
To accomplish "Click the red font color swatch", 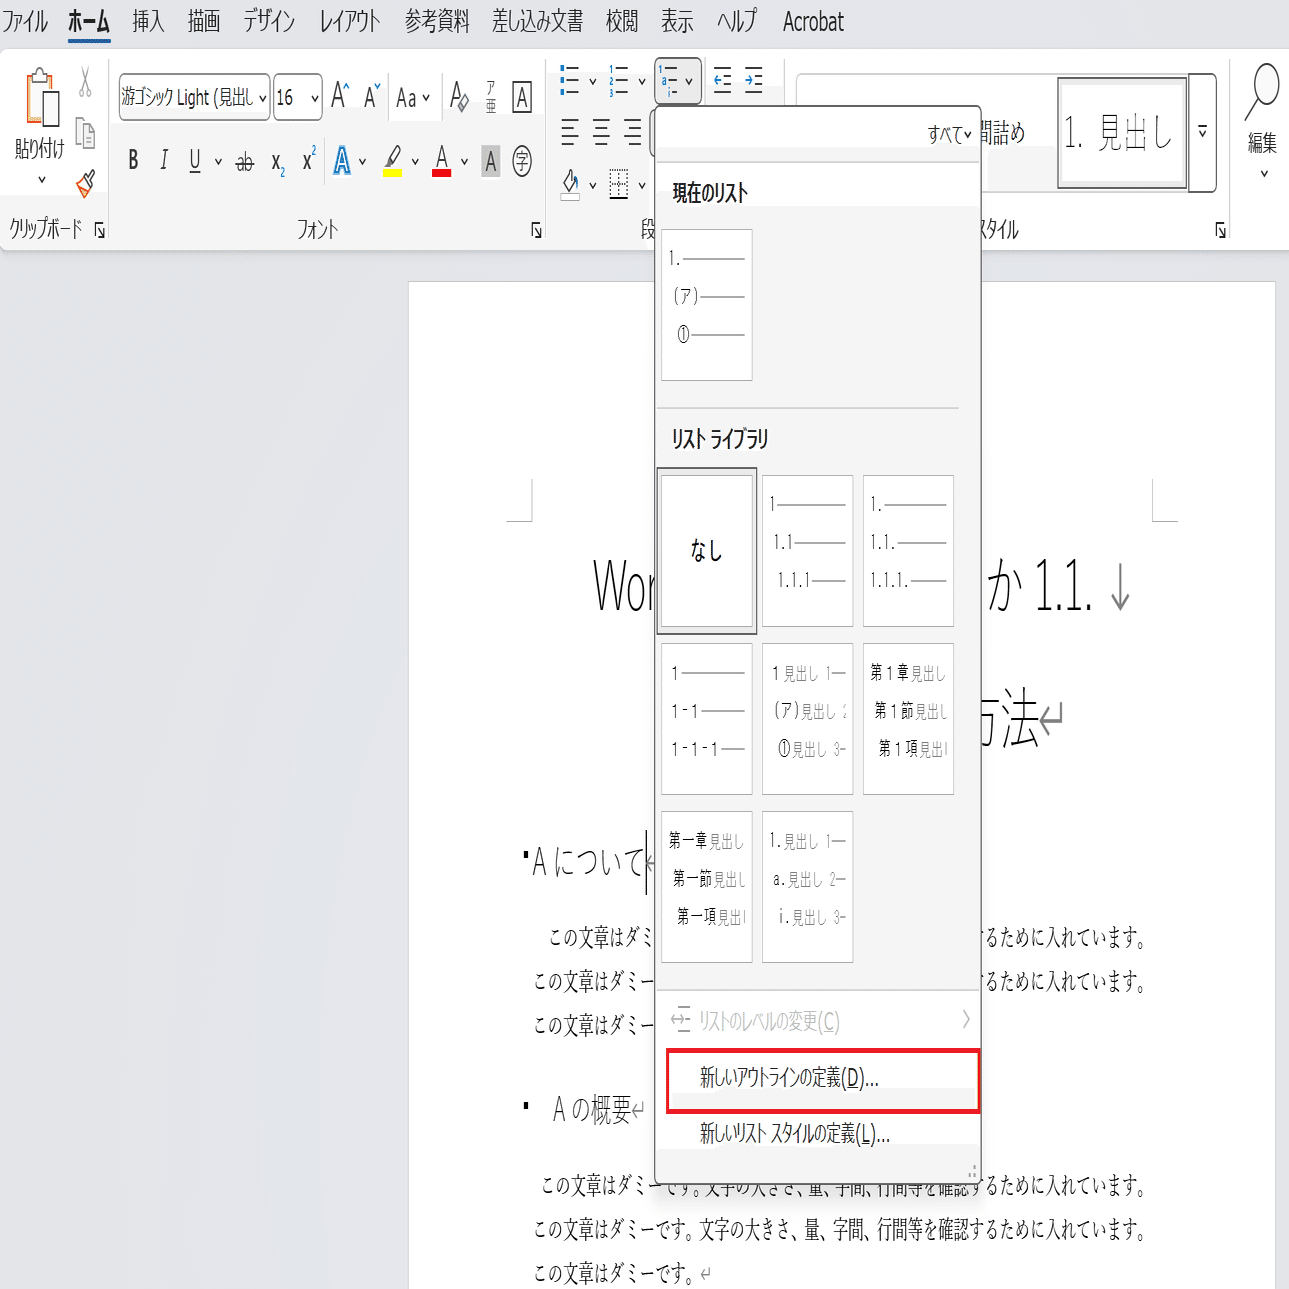I will (441, 173).
